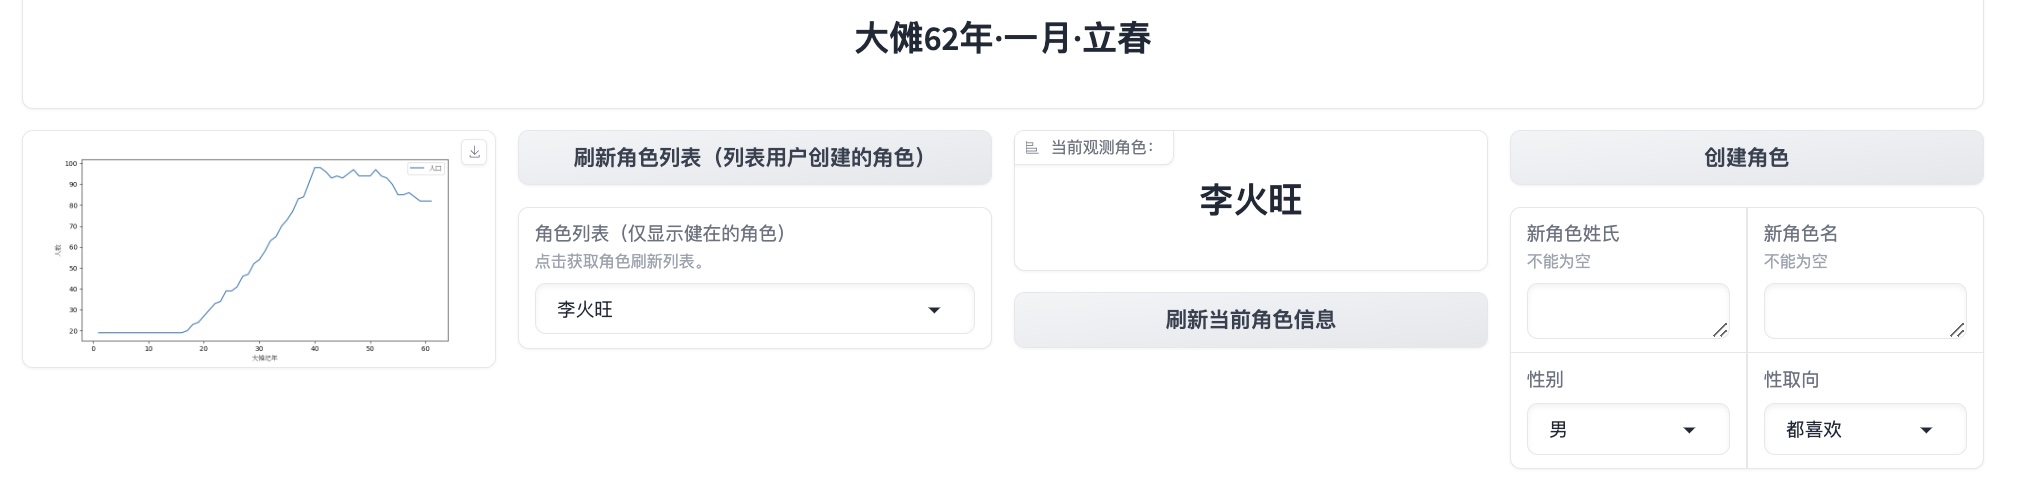The height and width of the screenshot is (488, 2024).
Task: Download the population chart image
Action: click(474, 152)
